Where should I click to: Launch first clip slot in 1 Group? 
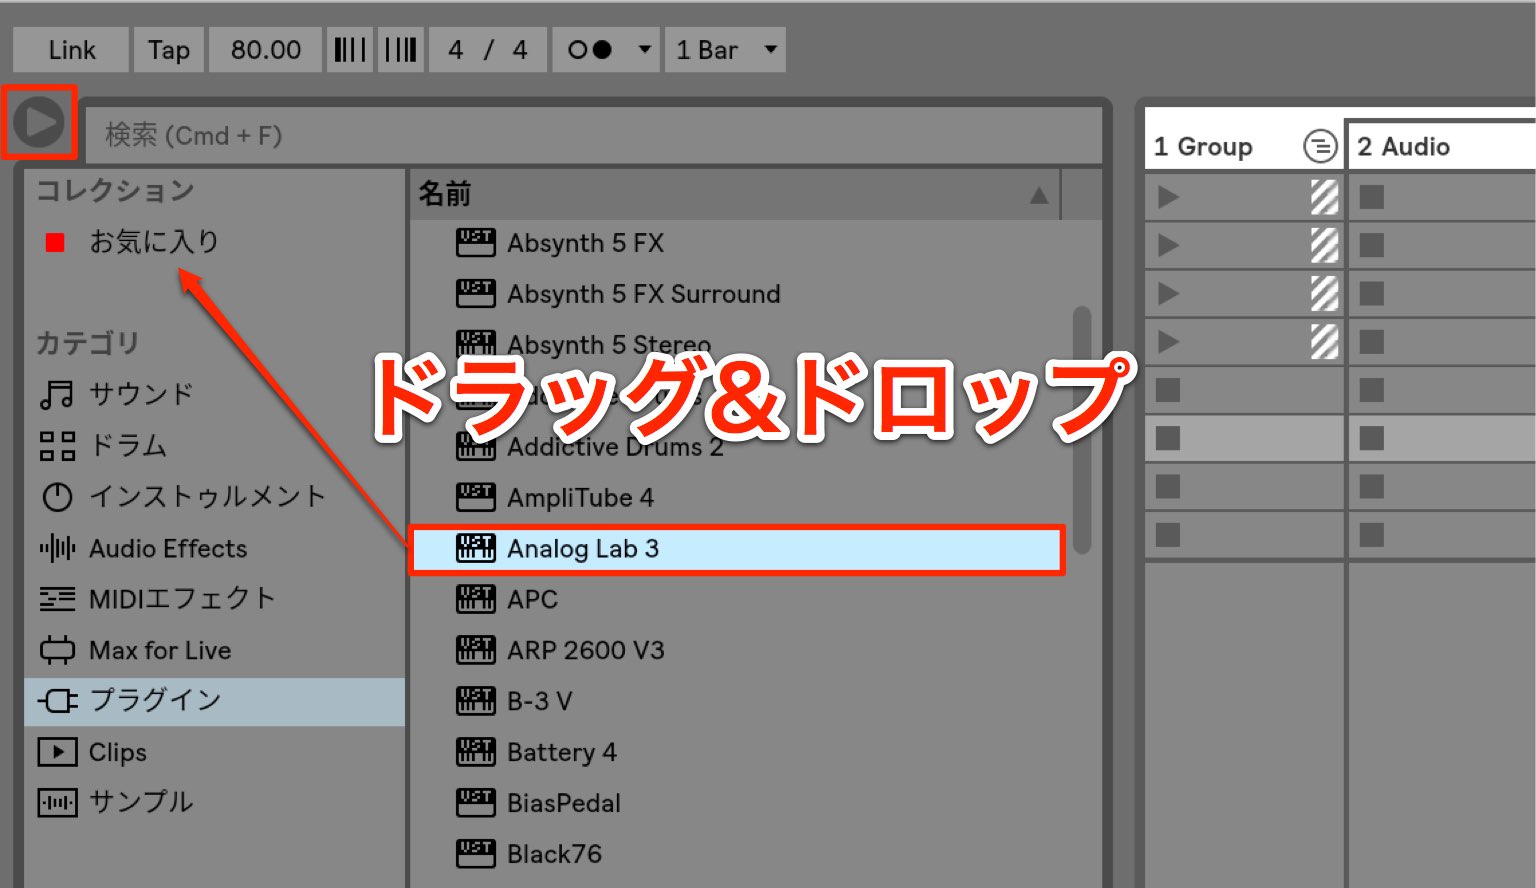1167,197
